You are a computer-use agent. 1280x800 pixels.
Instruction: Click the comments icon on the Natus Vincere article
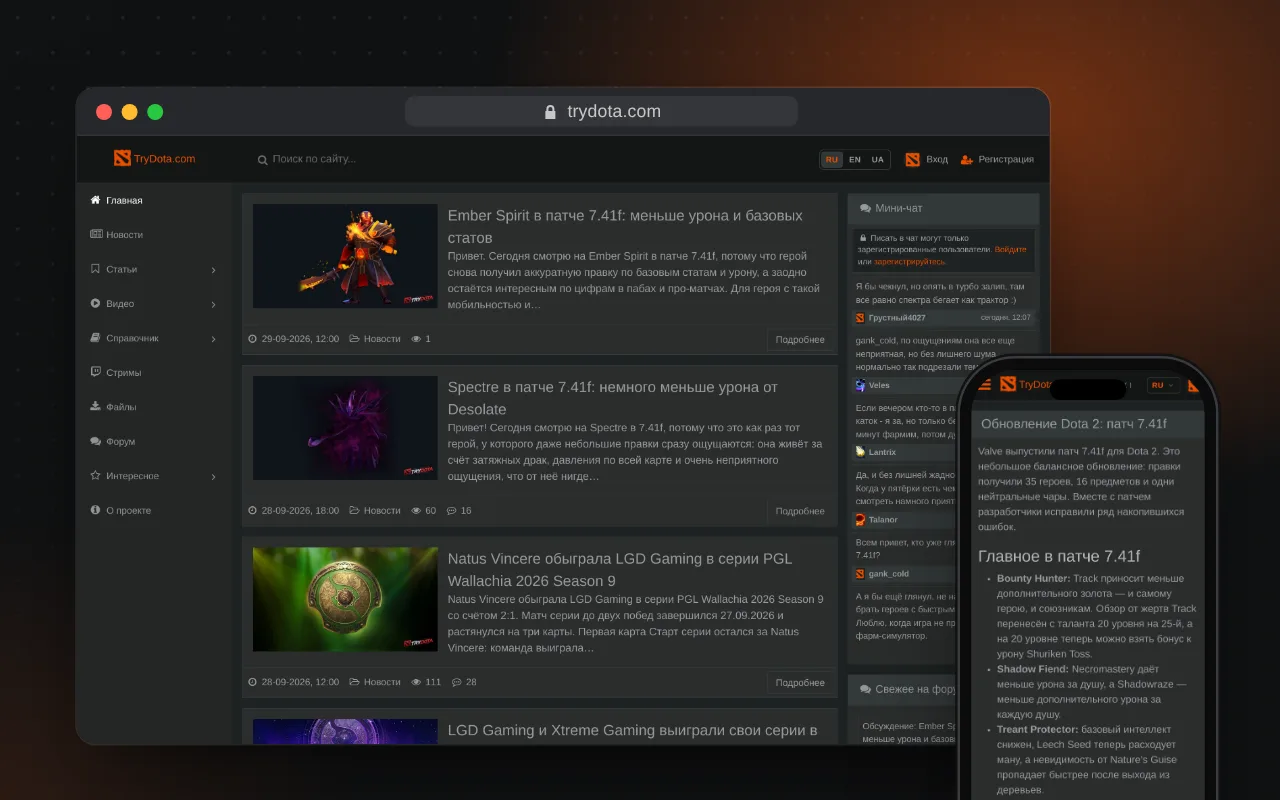(457, 682)
